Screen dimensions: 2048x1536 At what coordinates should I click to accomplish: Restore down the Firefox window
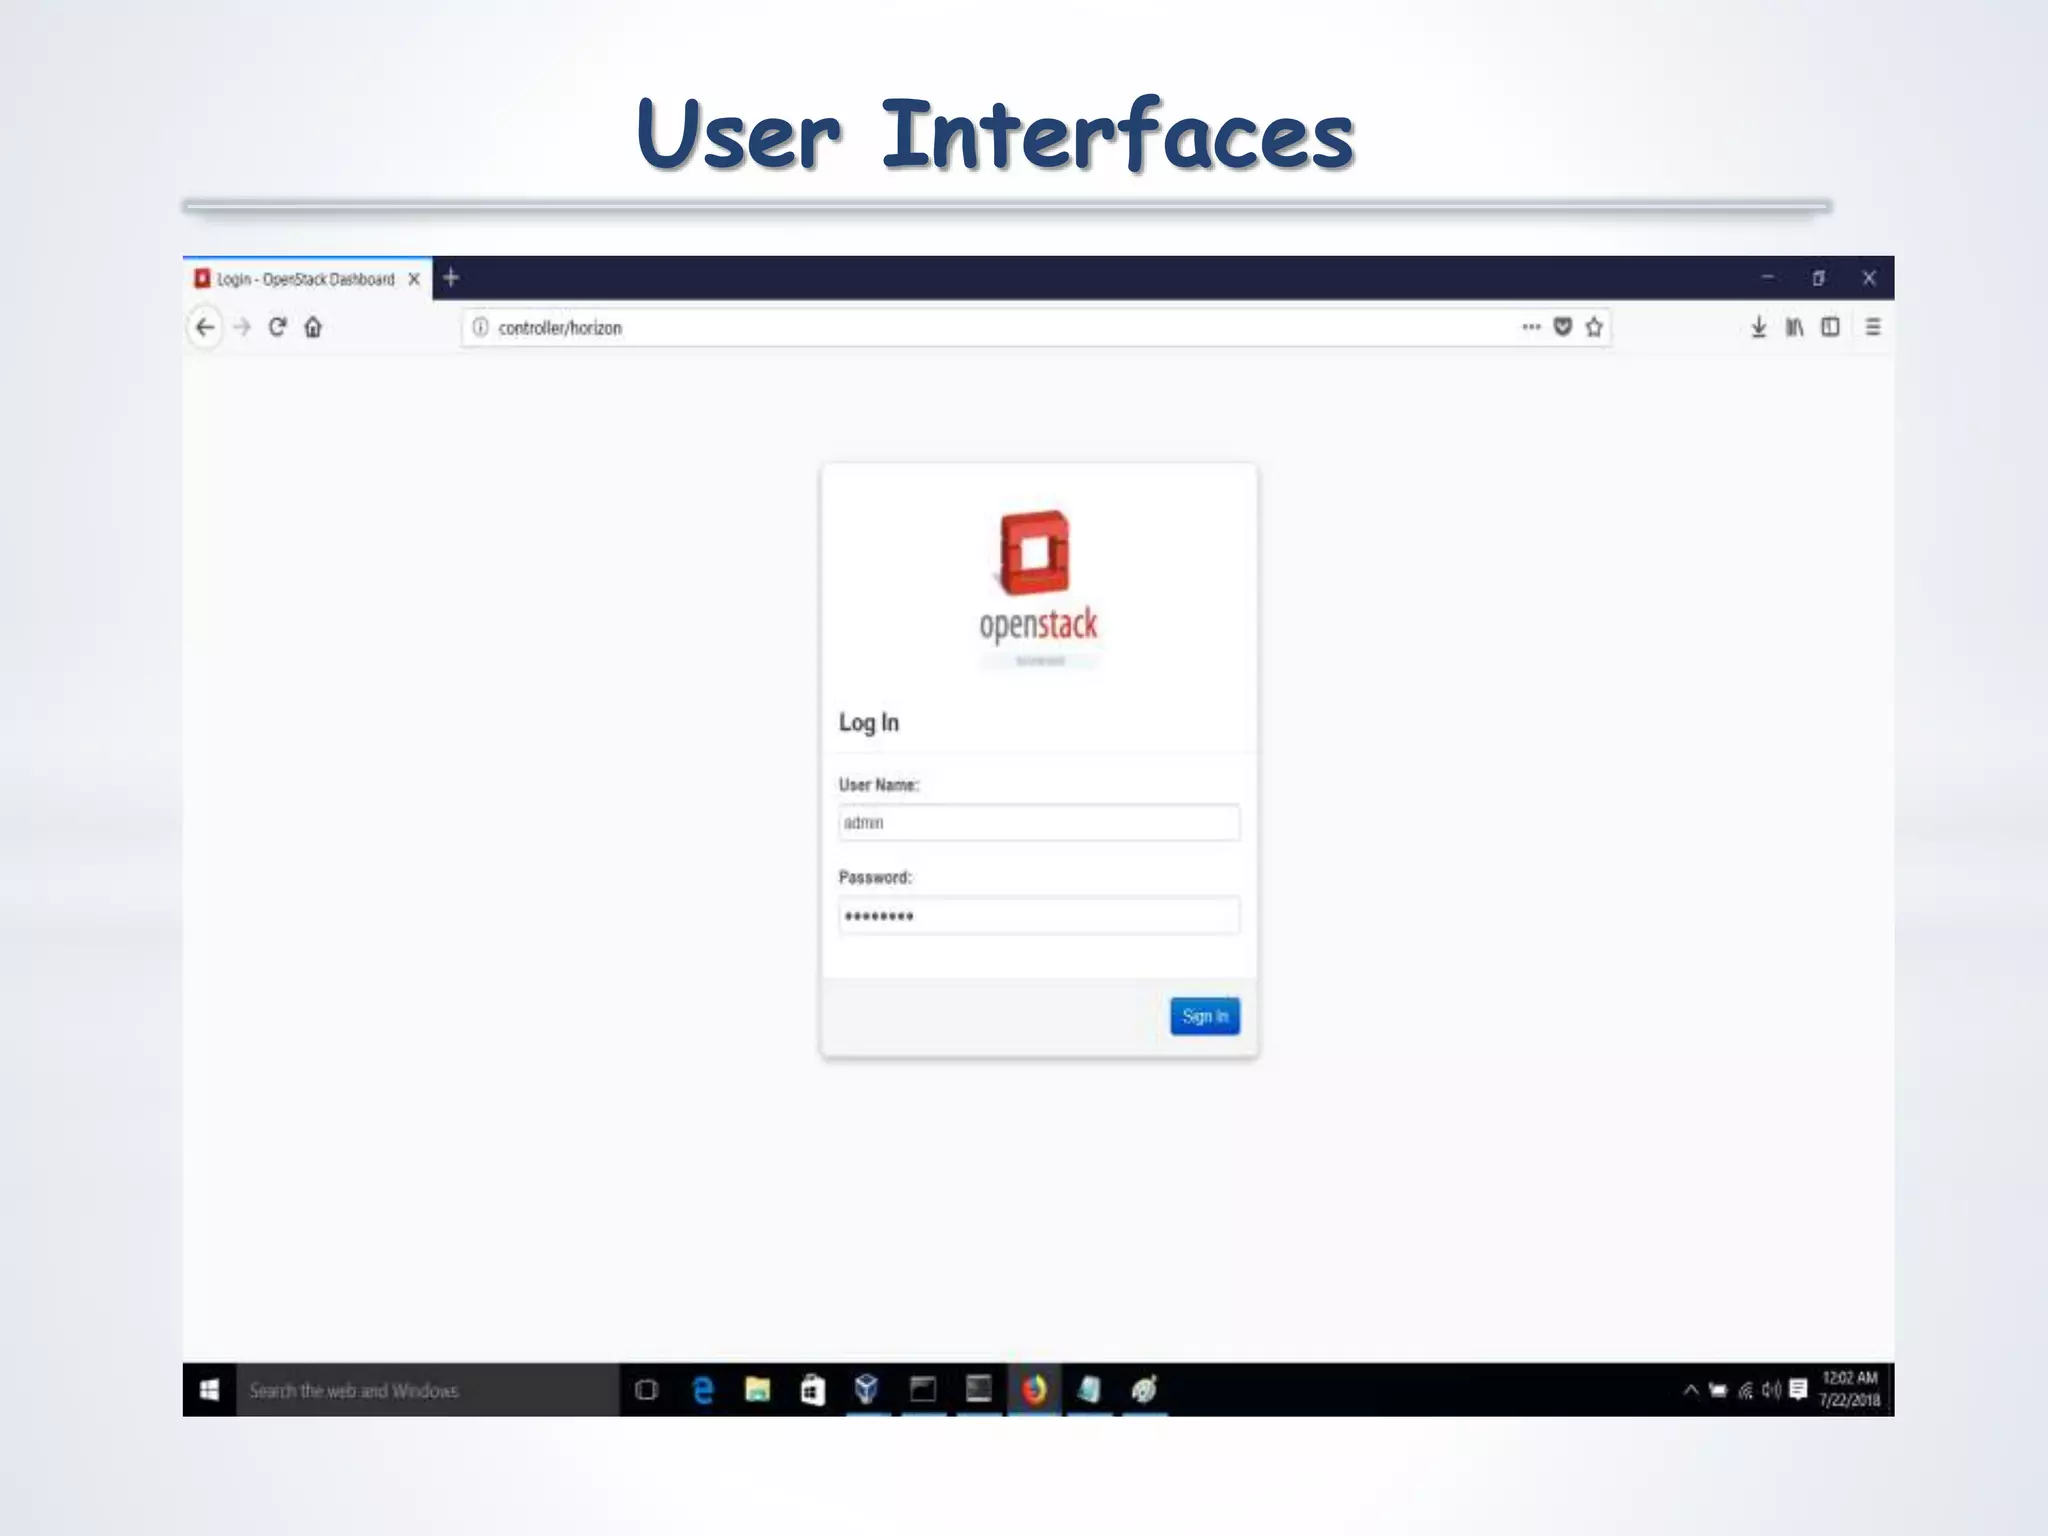pyautogui.click(x=1819, y=278)
